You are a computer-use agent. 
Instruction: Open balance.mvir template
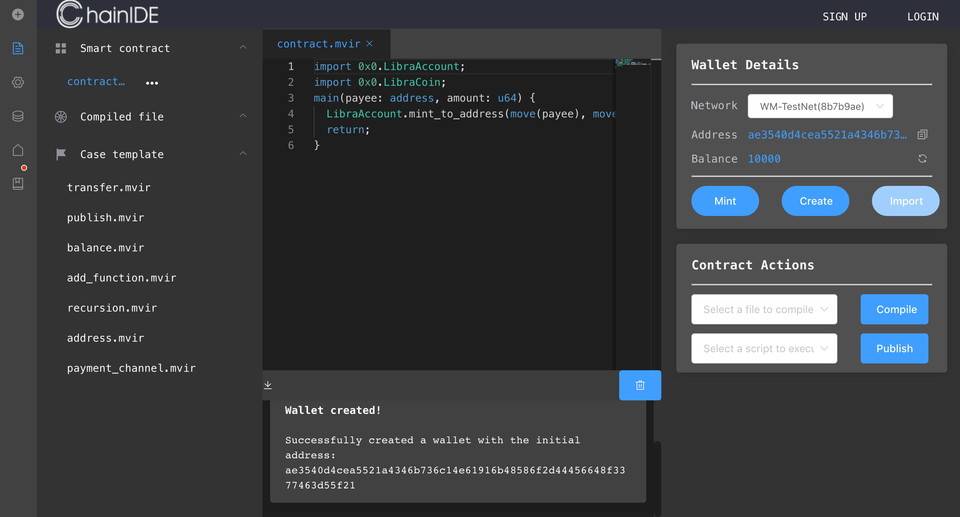(105, 247)
